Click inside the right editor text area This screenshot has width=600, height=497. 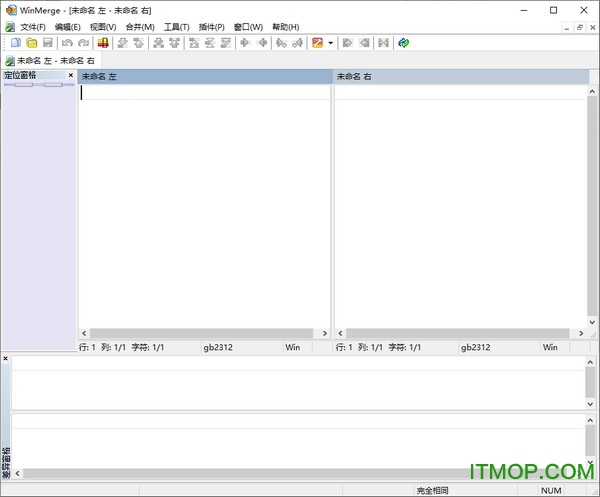(461, 207)
